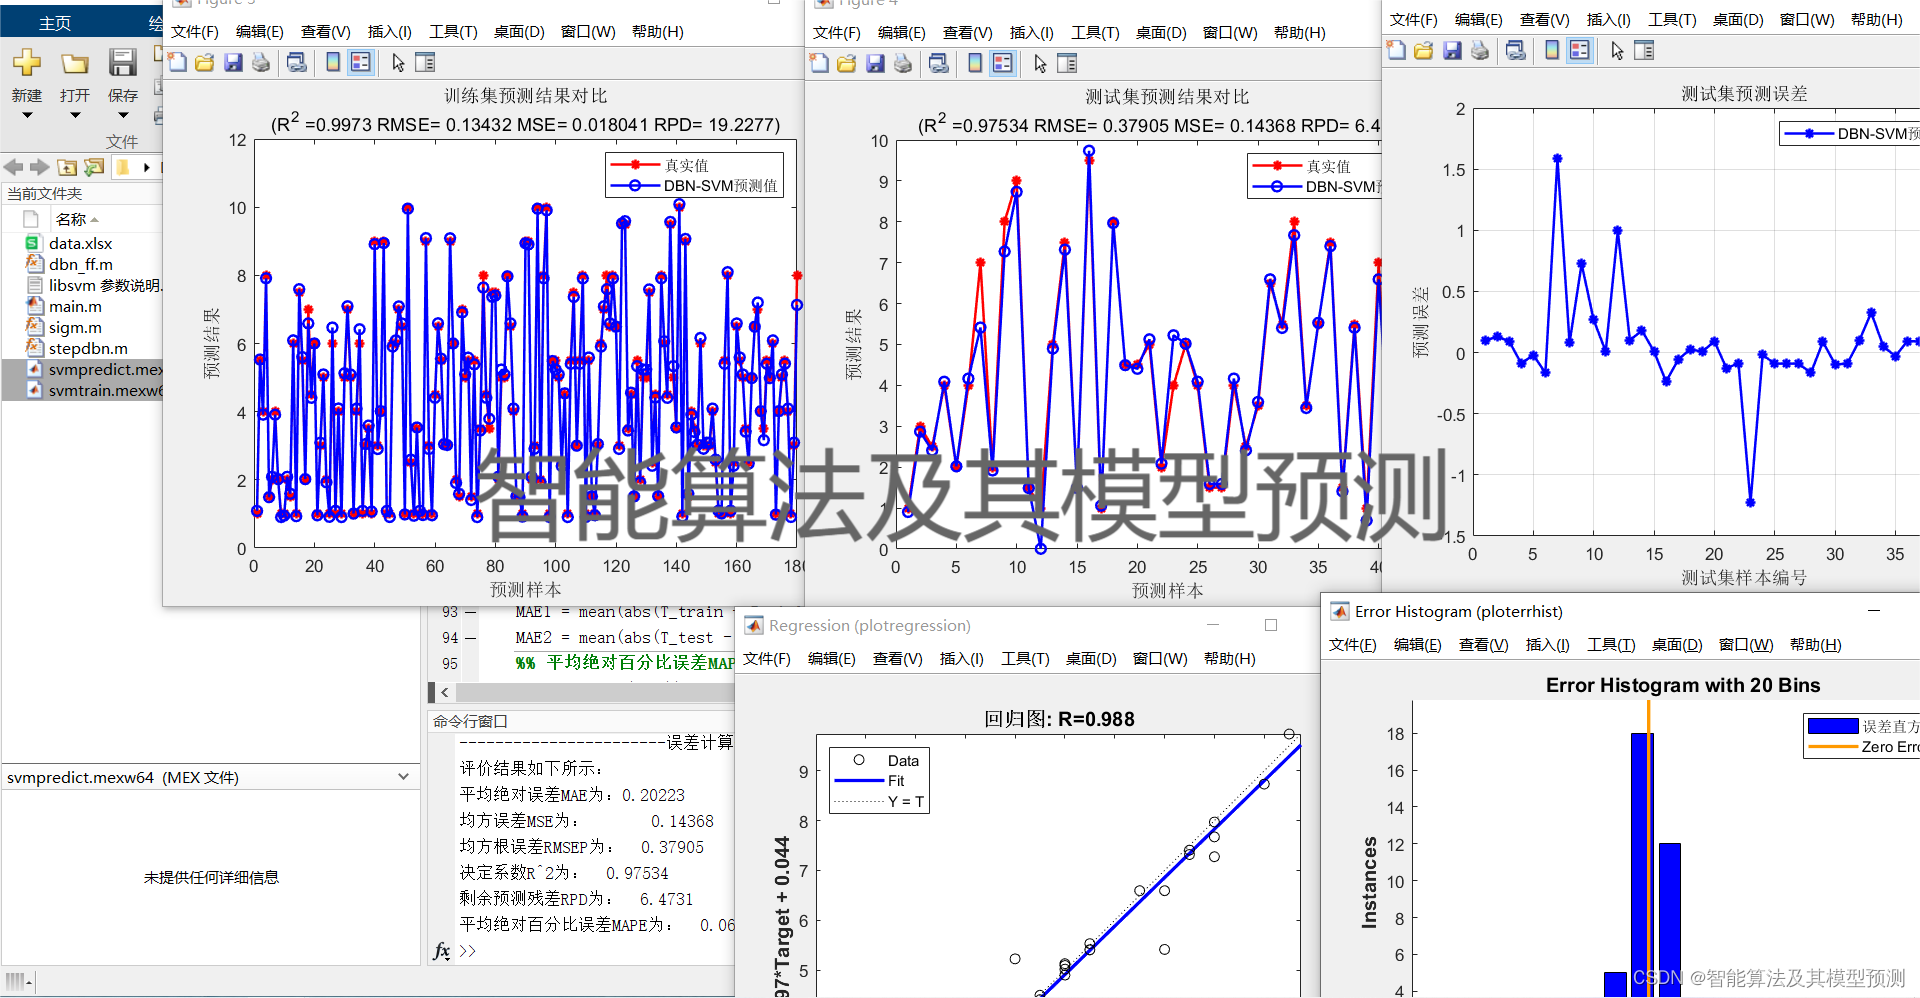
Task: Toggle the Insert Legend button on Figure 3
Action: tap(359, 62)
